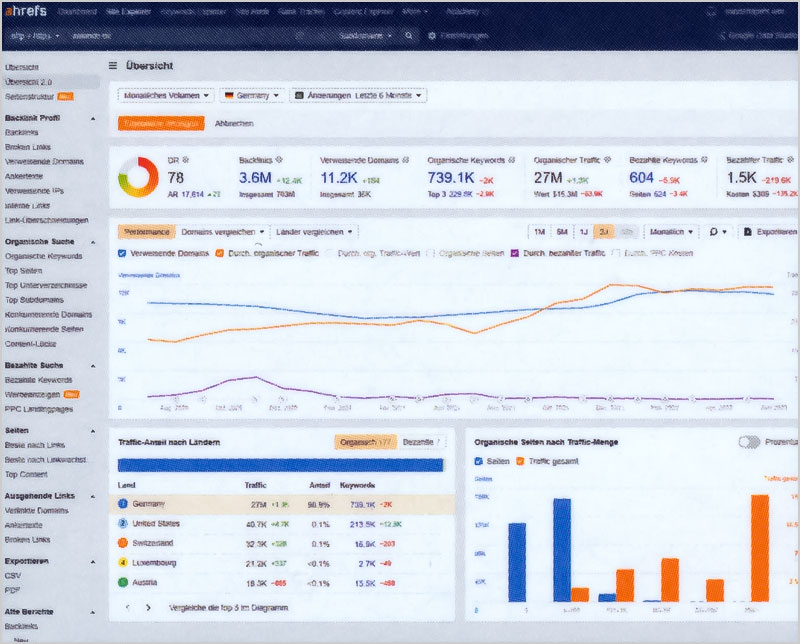
Task: Click the domain input field in the header
Action: [x=181, y=36]
